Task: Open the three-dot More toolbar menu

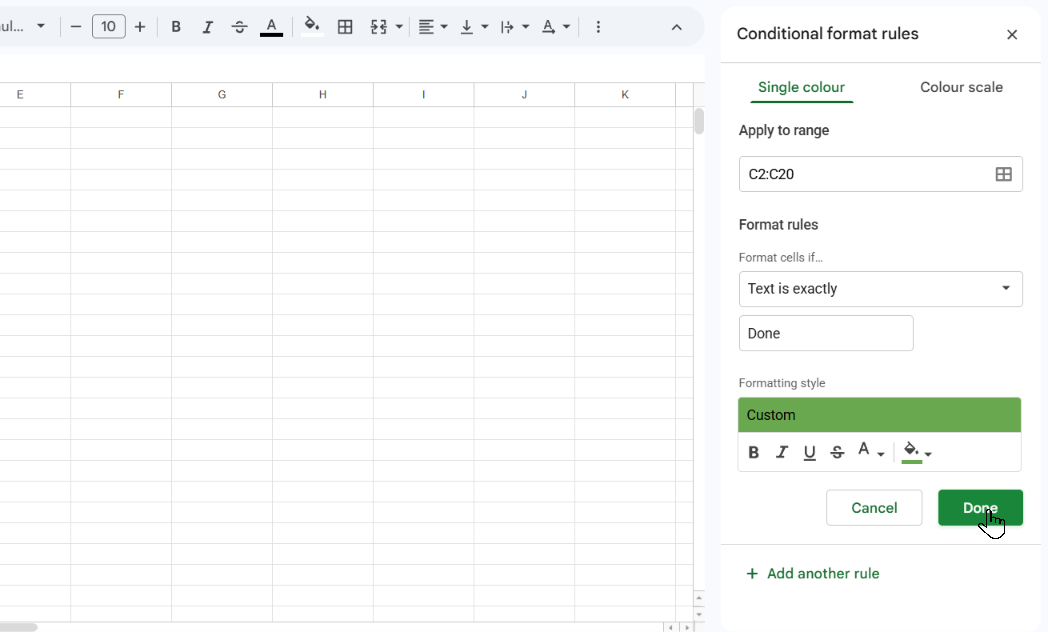Action: [598, 27]
